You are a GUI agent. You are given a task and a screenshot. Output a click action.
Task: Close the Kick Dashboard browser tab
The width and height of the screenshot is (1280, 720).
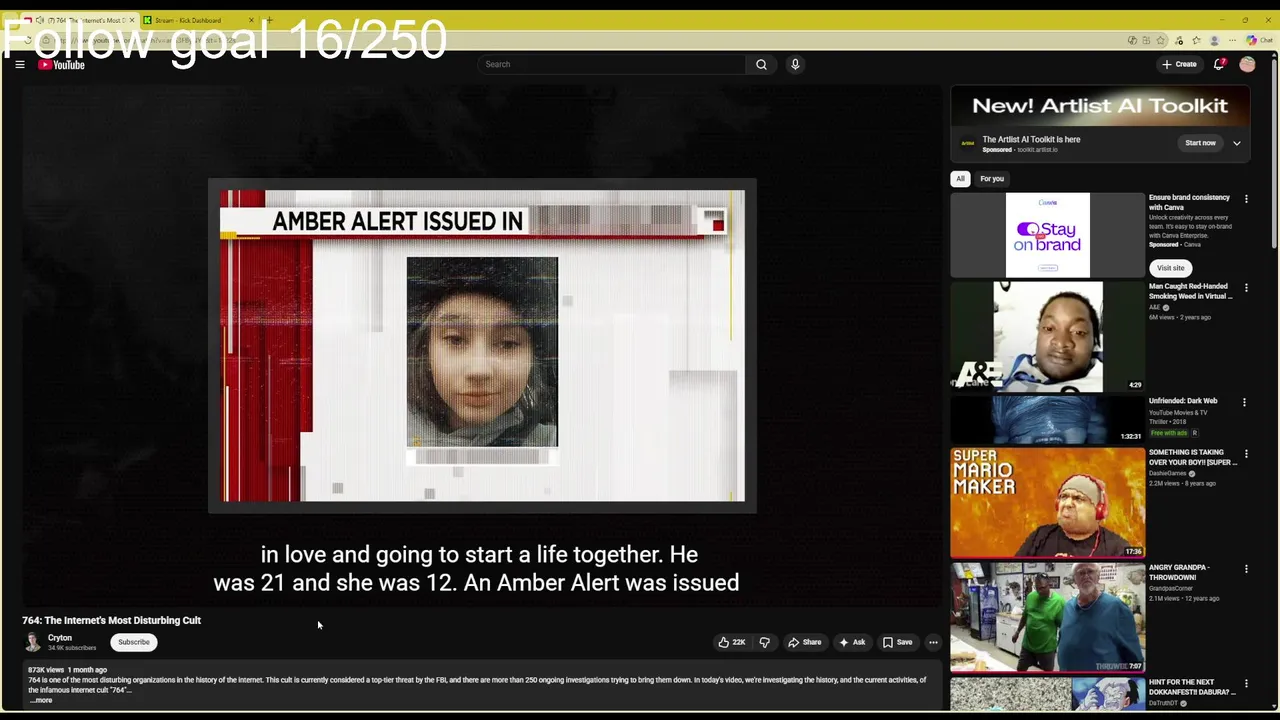[251, 20]
